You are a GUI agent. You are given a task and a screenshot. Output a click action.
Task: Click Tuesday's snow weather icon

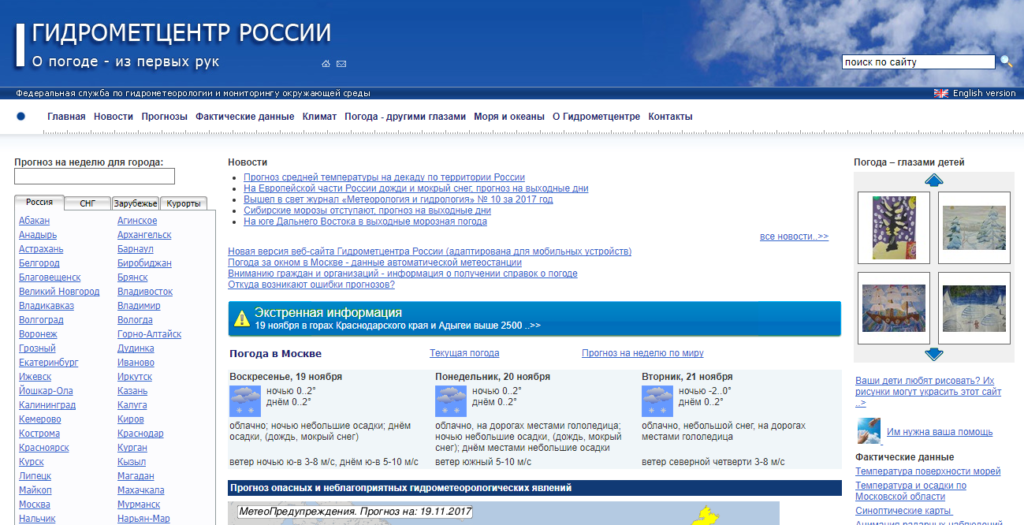pyautogui.click(x=657, y=401)
